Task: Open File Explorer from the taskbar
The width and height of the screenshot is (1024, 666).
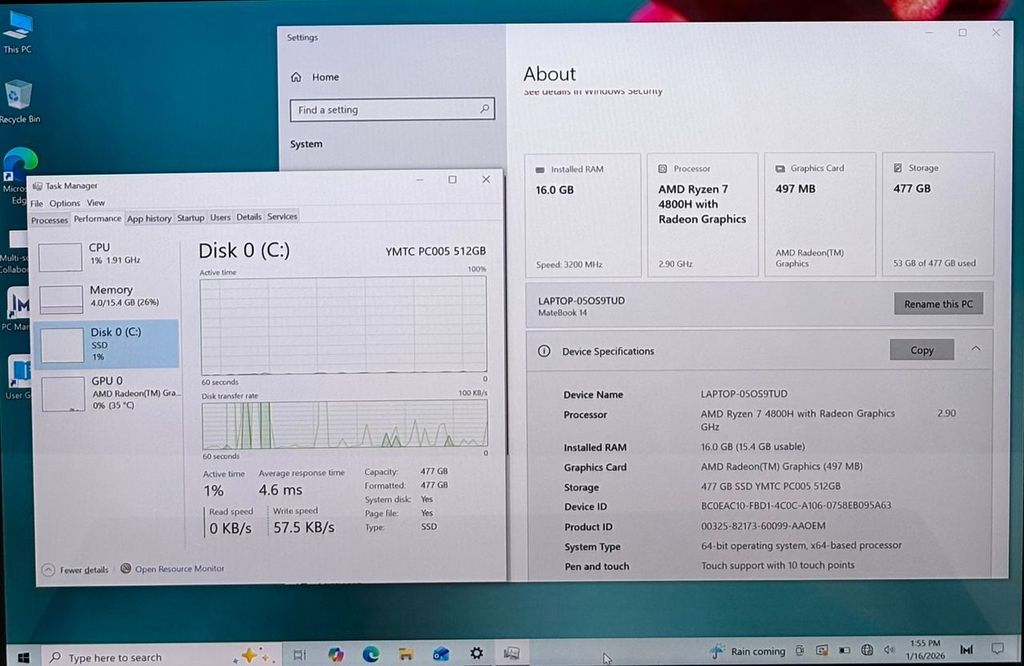Action: click(406, 654)
